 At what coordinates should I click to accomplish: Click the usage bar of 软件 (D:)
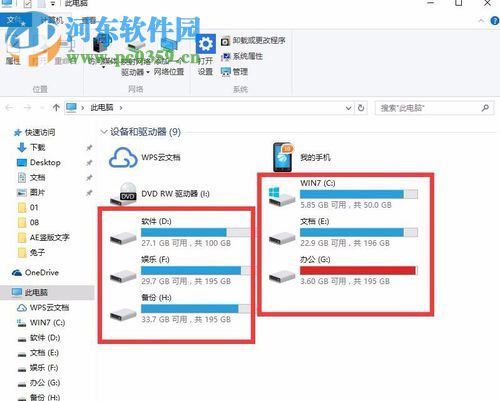tap(195, 232)
